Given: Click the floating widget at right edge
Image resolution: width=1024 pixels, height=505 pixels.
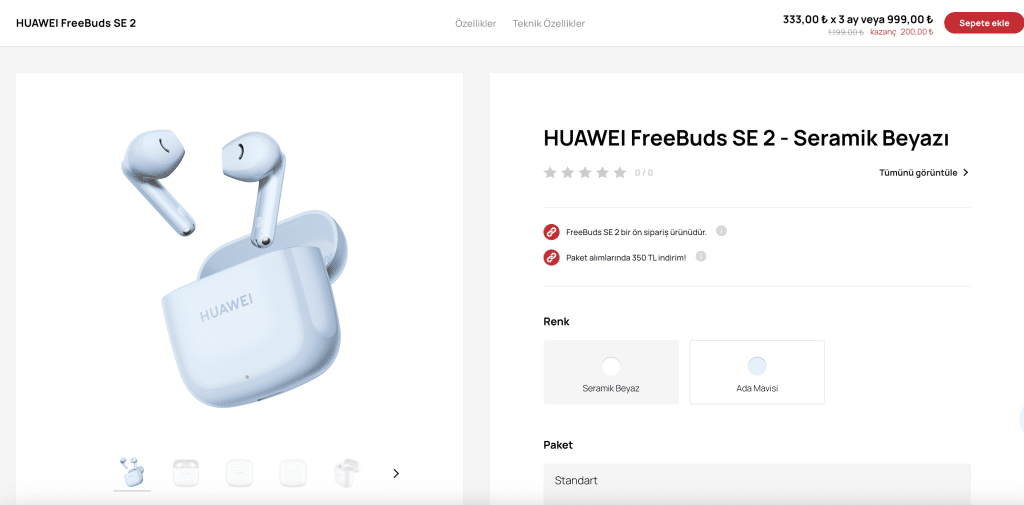Looking at the screenshot, I should tap(1020, 419).
